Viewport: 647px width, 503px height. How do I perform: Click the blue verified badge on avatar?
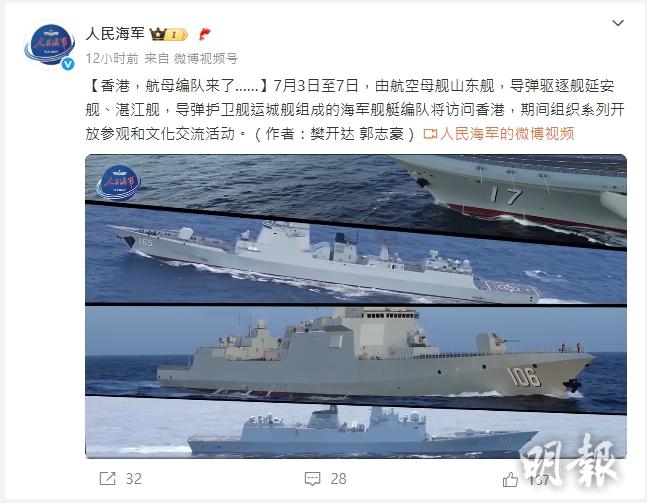click(x=68, y=64)
